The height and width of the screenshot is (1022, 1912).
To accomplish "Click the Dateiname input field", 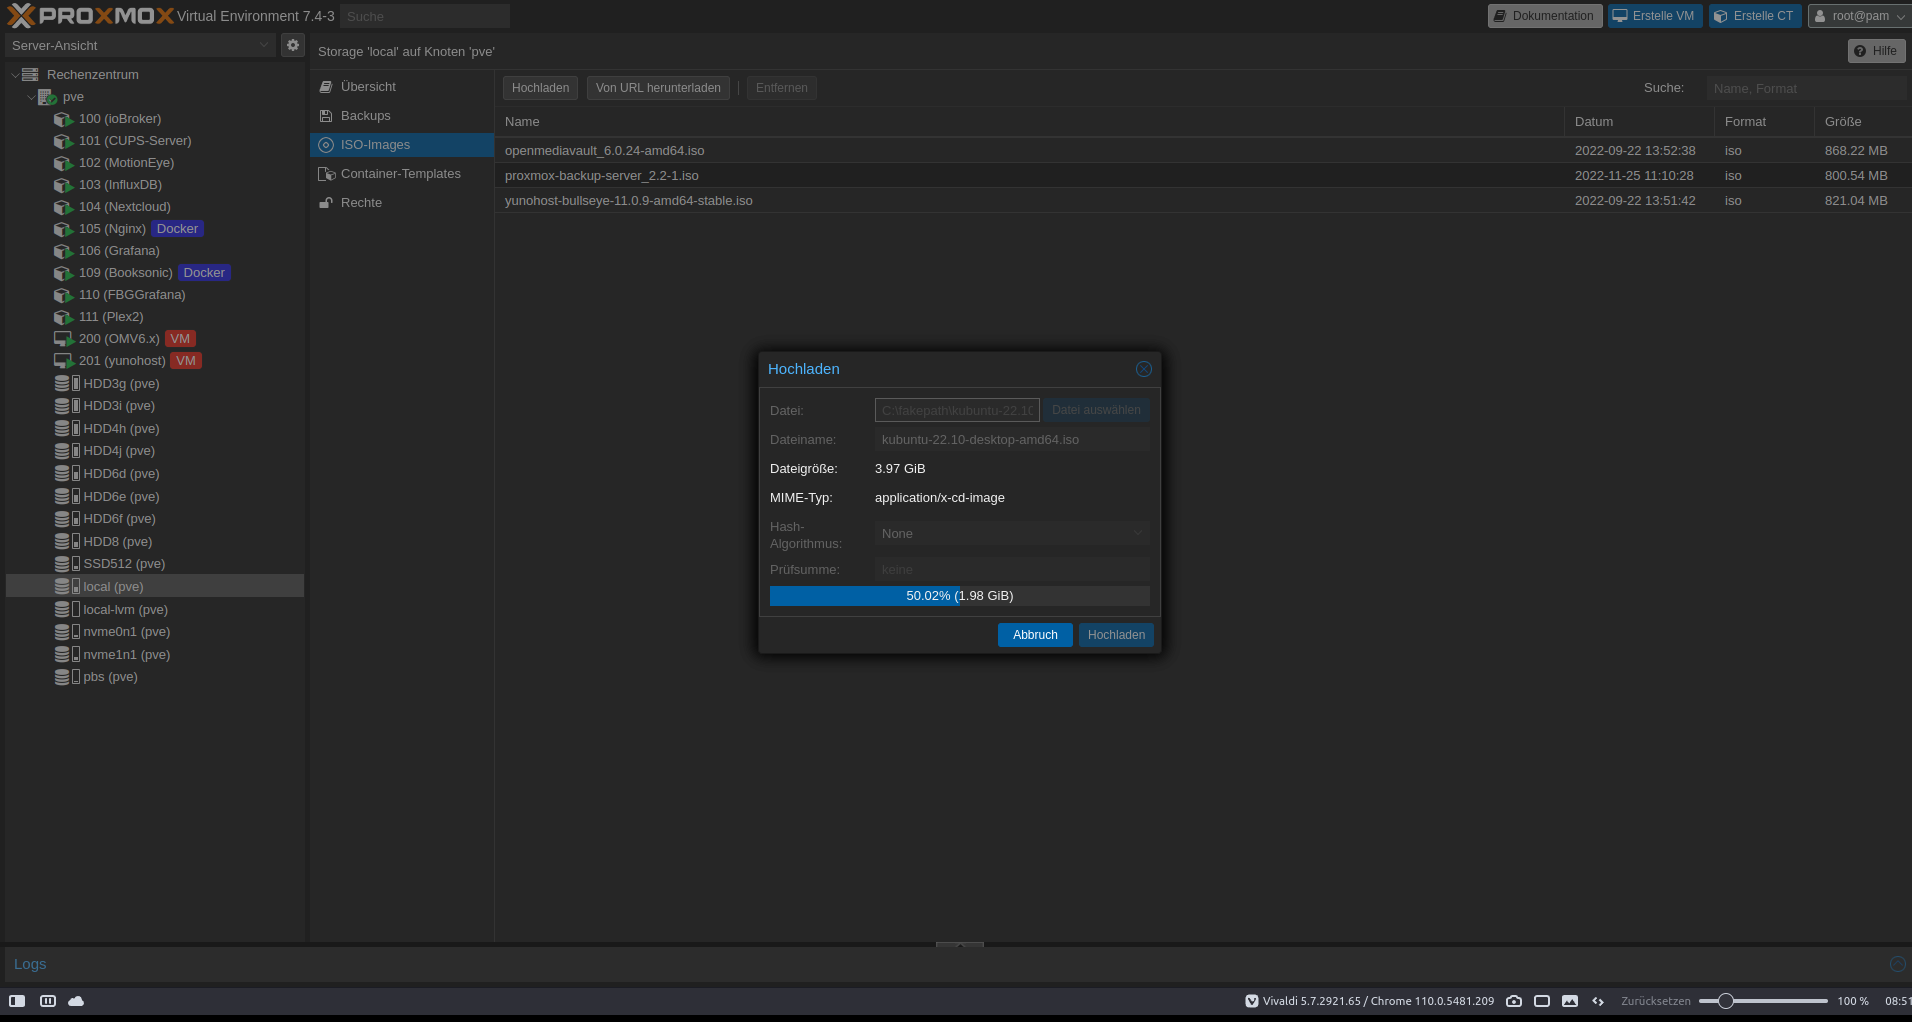I will click(x=1012, y=440).
